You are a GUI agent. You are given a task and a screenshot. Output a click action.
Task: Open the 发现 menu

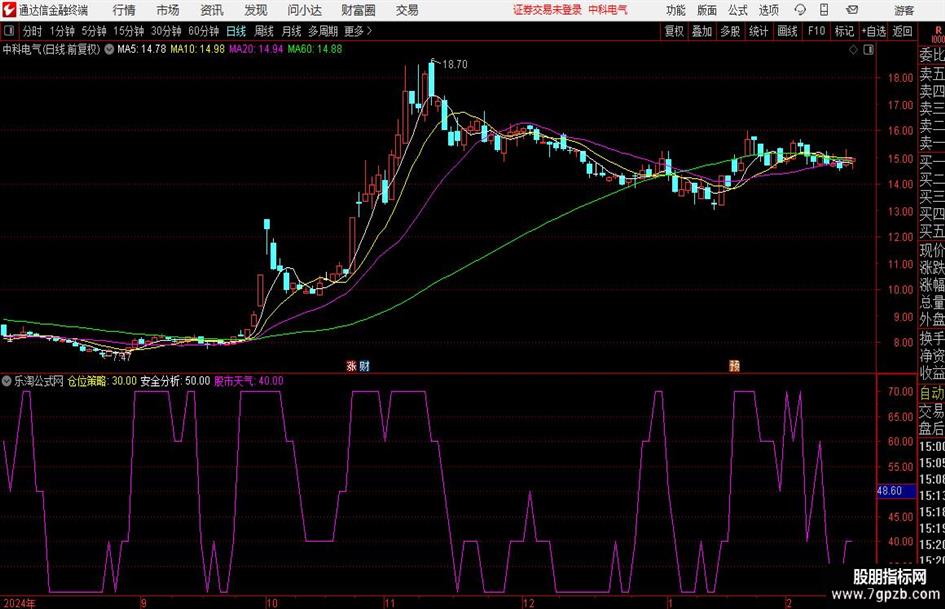point(256,10)
